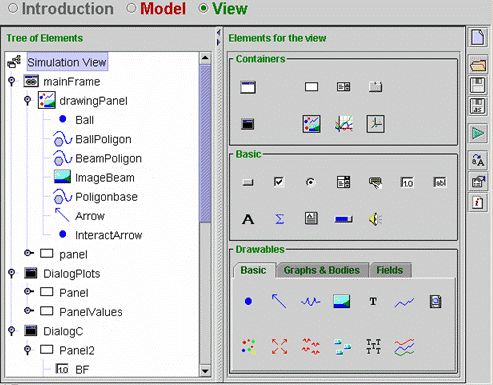Select the TraceSet multicolor lines drawable
This screenshot has height=385, width=493.
coord(404,347)
